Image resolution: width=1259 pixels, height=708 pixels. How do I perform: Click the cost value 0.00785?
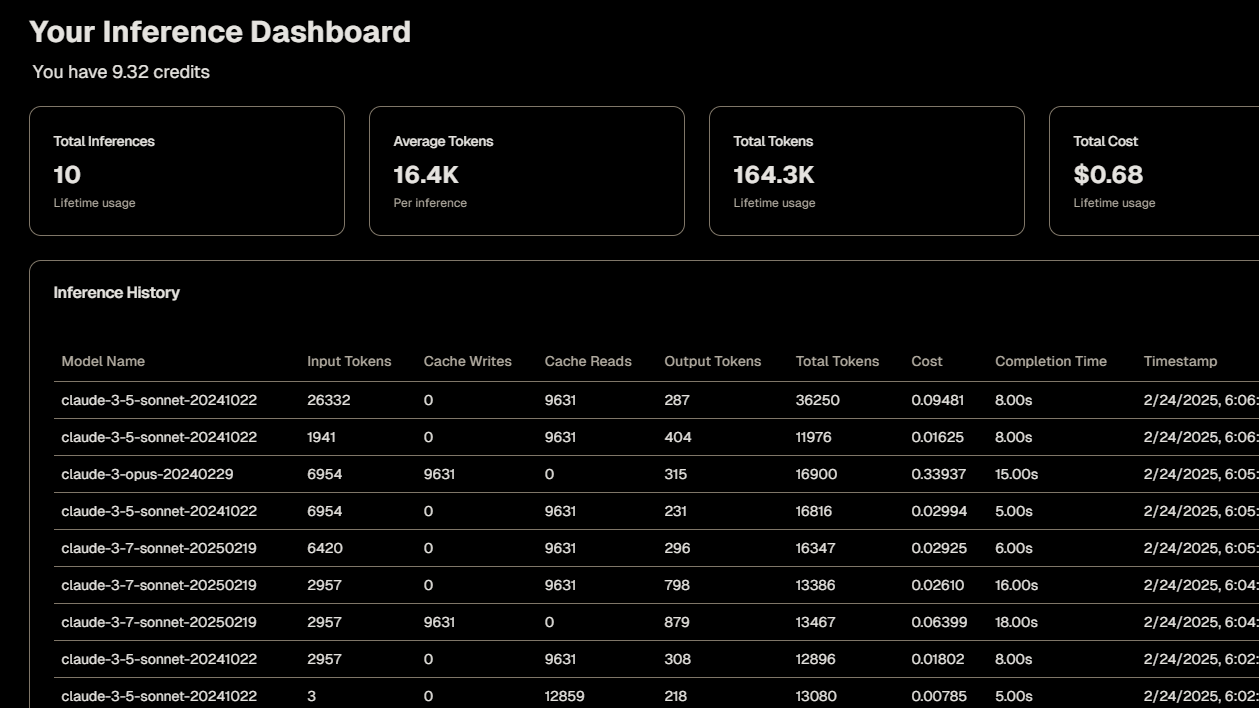click(938, 696)
